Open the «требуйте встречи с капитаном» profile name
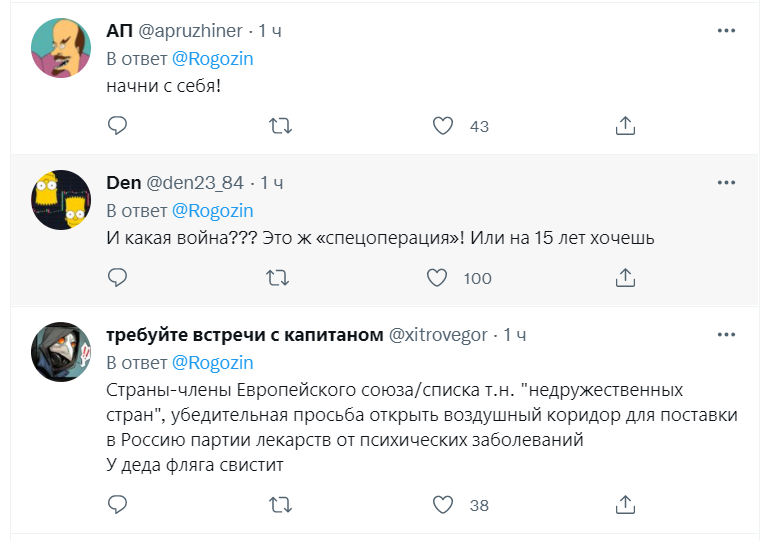Viewport: 764px width, 541px height. coord(245,334)
